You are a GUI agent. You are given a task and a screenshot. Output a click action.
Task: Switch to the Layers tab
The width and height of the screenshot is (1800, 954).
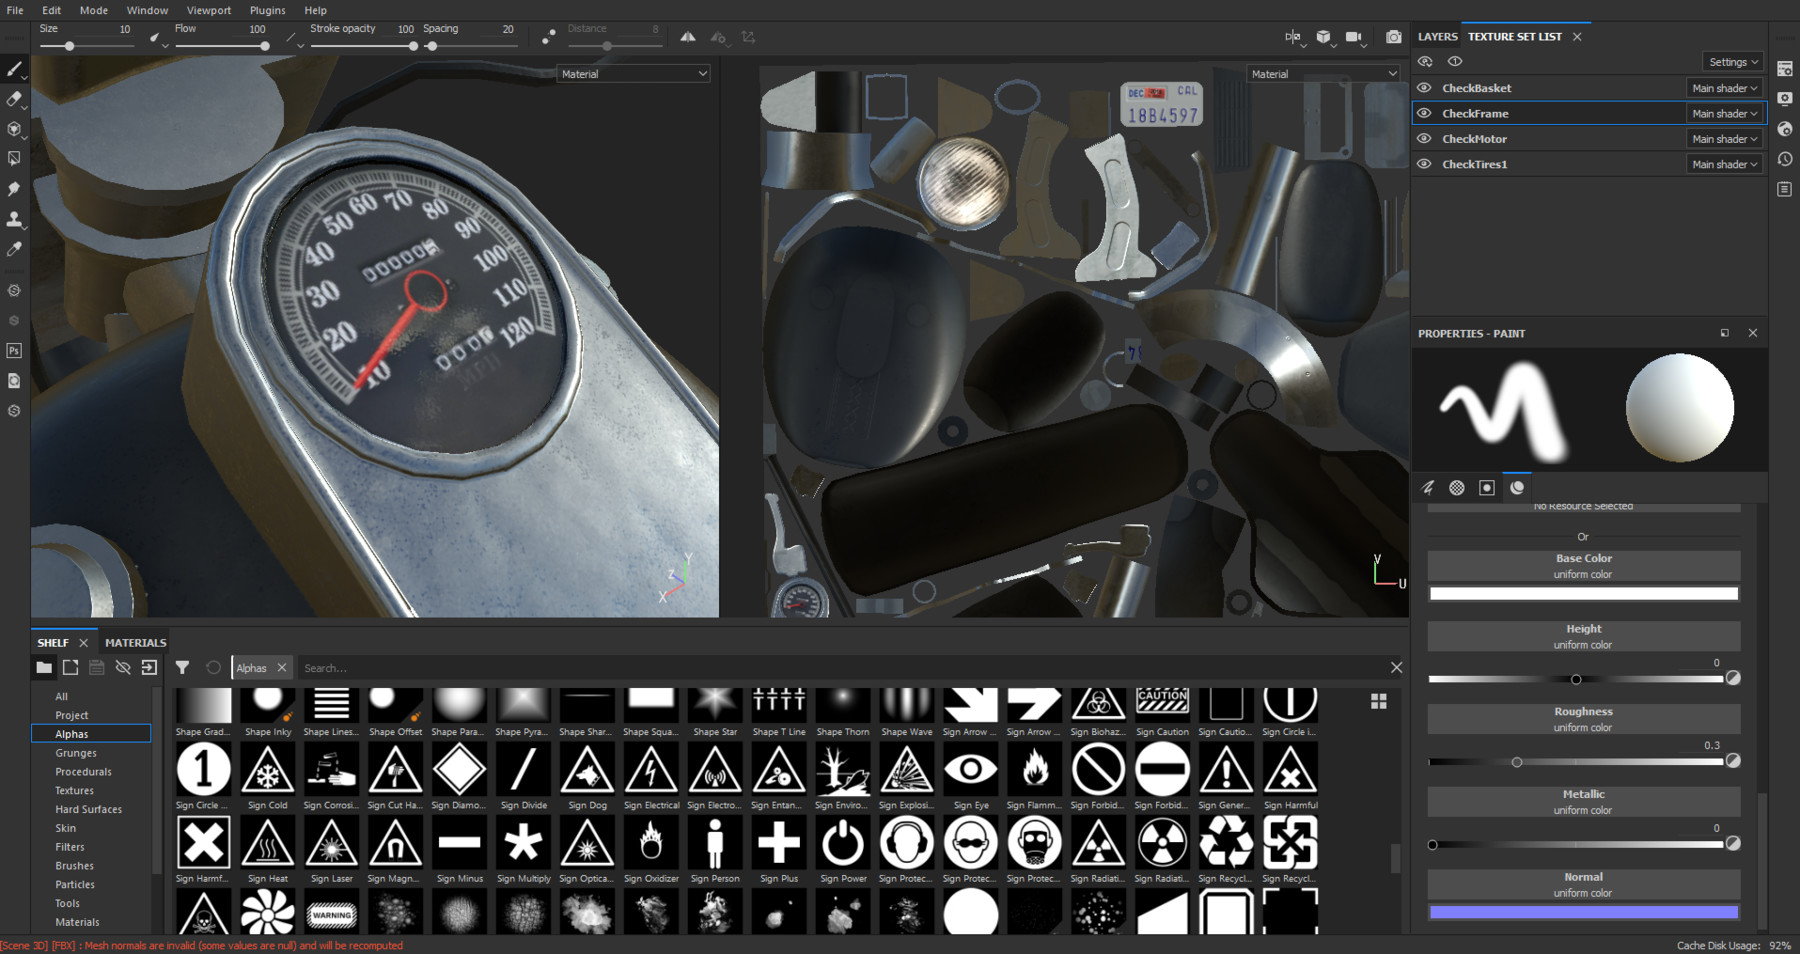tap(1437, 37)
